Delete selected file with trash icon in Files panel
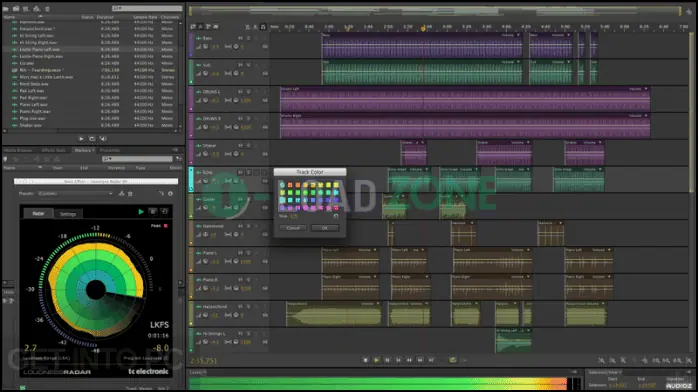The width and height of the screenshot is (698, 392). (x=47, y=8)
